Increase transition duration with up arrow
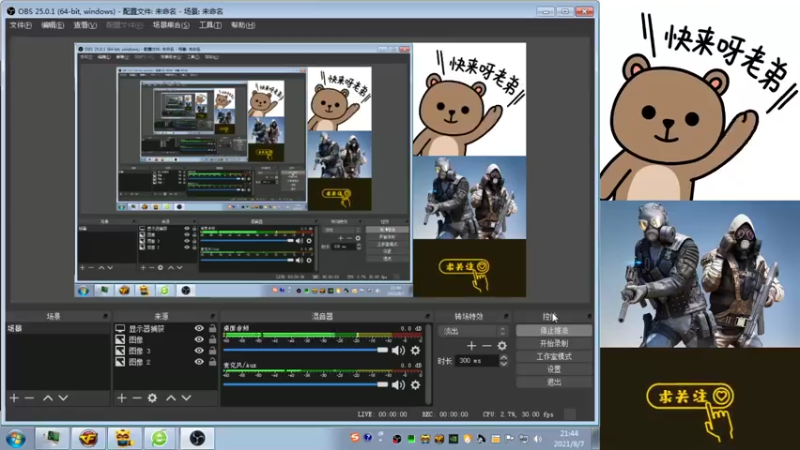The height and width of the screenshot is (450, 800). pyautogui.click(x=504, y=358)
